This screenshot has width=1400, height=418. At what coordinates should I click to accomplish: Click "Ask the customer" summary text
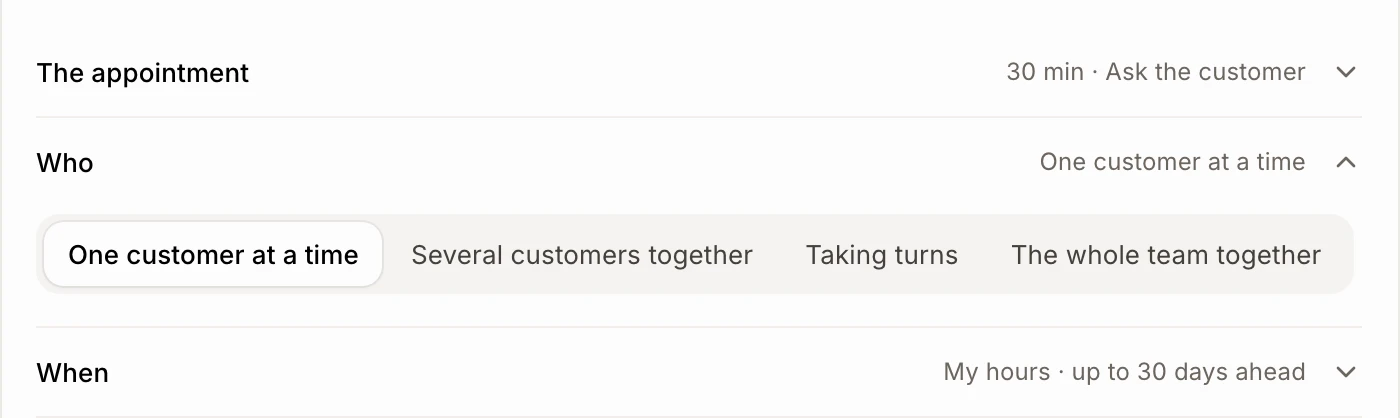click(1205, 72)
